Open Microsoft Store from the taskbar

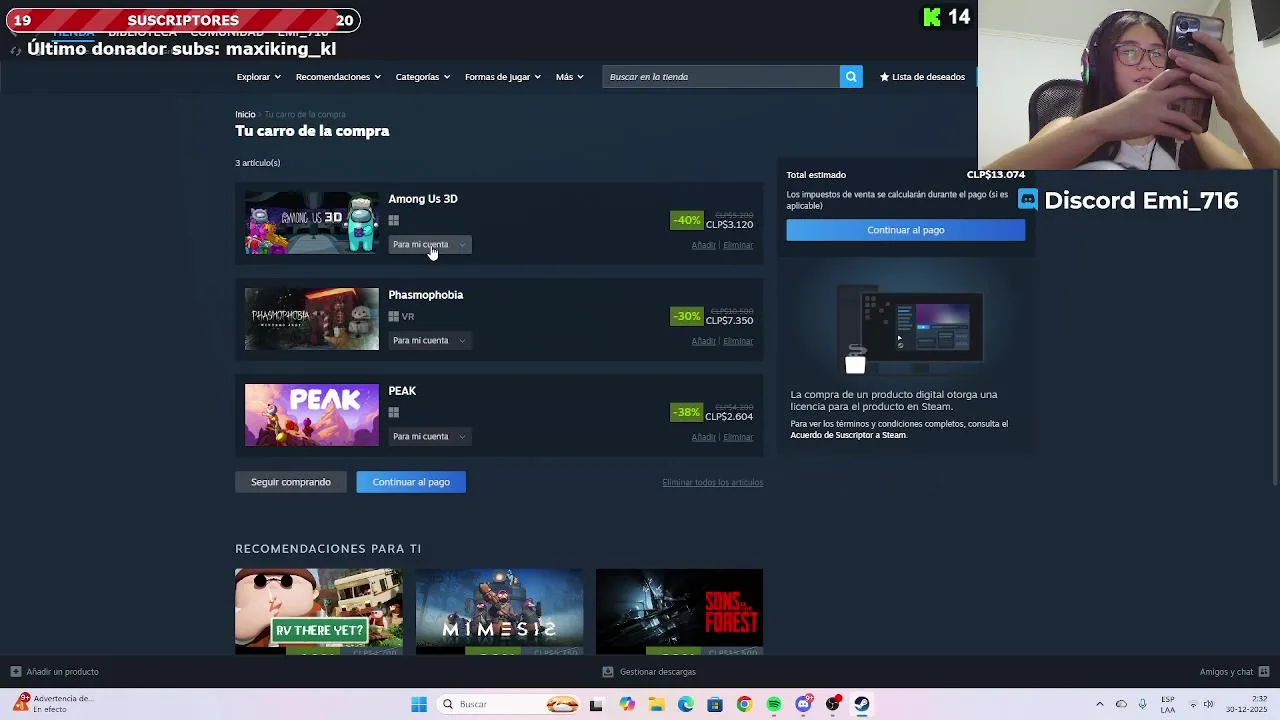(x=715, y=704)
